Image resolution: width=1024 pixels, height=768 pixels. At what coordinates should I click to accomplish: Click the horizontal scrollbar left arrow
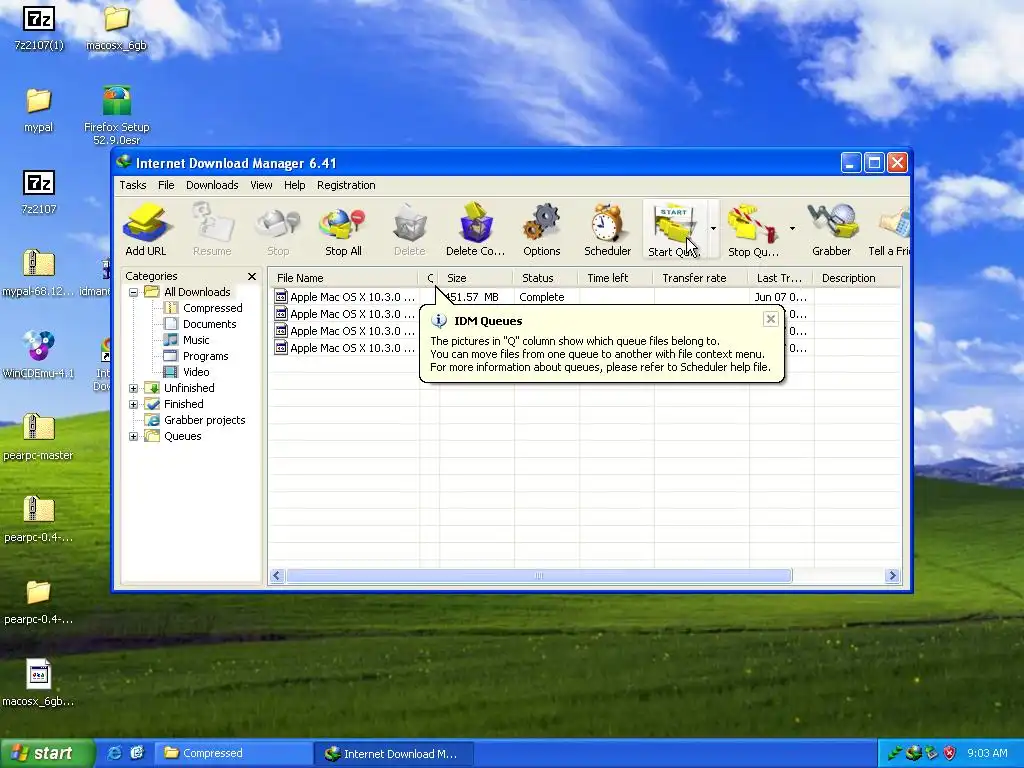277,576
